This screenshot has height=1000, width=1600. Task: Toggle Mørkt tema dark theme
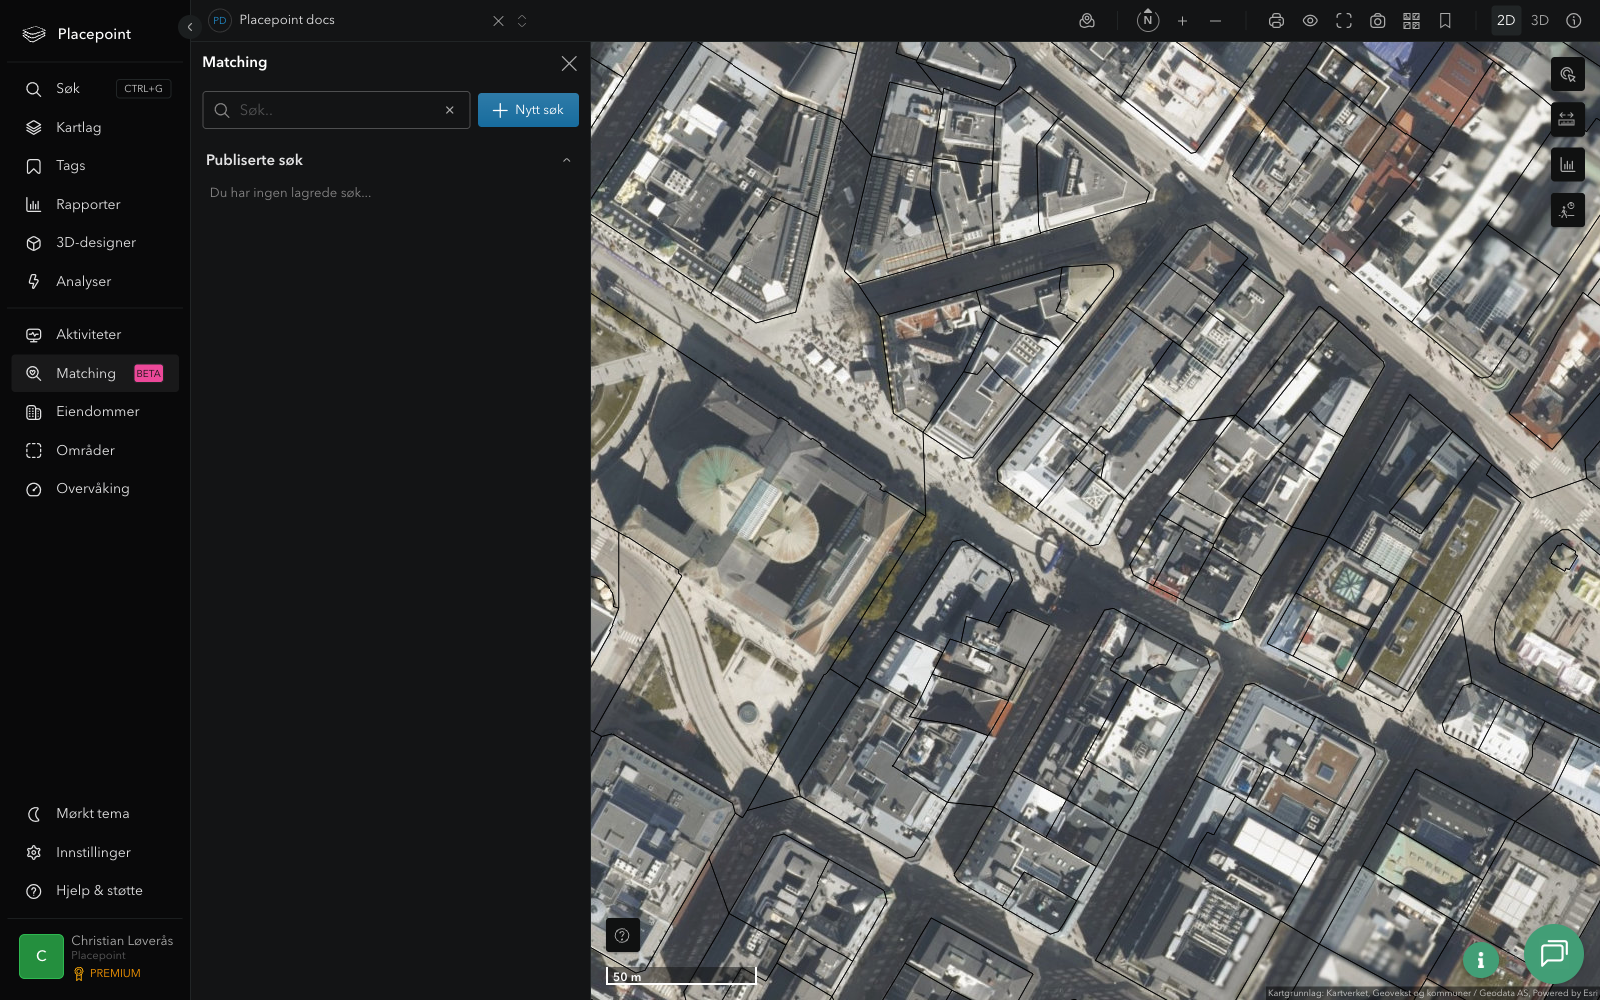click(92, 814)
